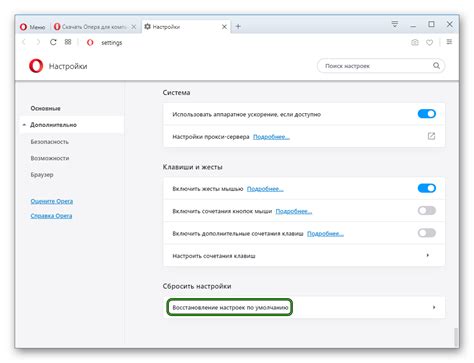Open Подробнее link for proxy settings

[271, 137]
